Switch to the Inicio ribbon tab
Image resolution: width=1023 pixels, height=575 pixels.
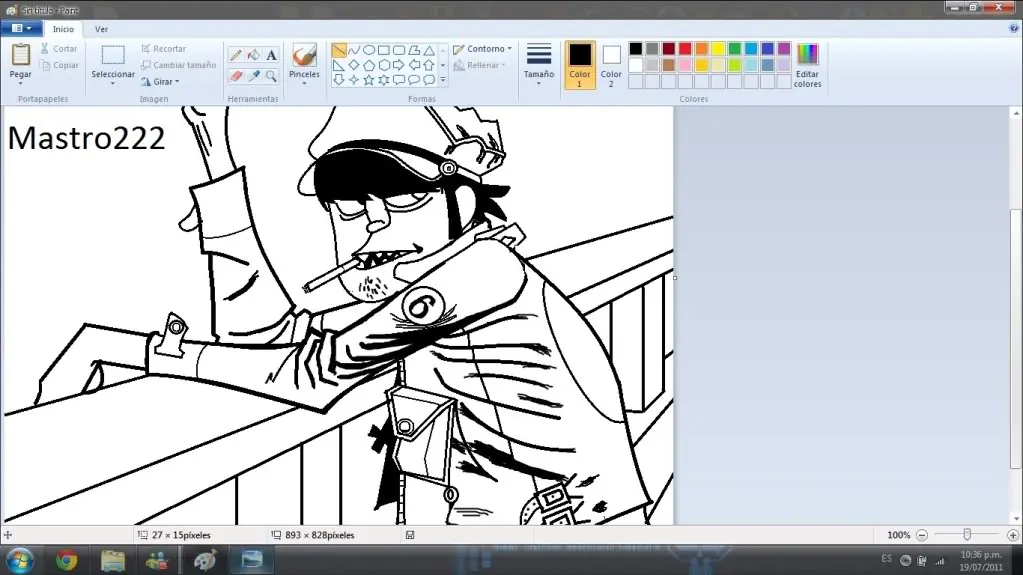(63, 29)
